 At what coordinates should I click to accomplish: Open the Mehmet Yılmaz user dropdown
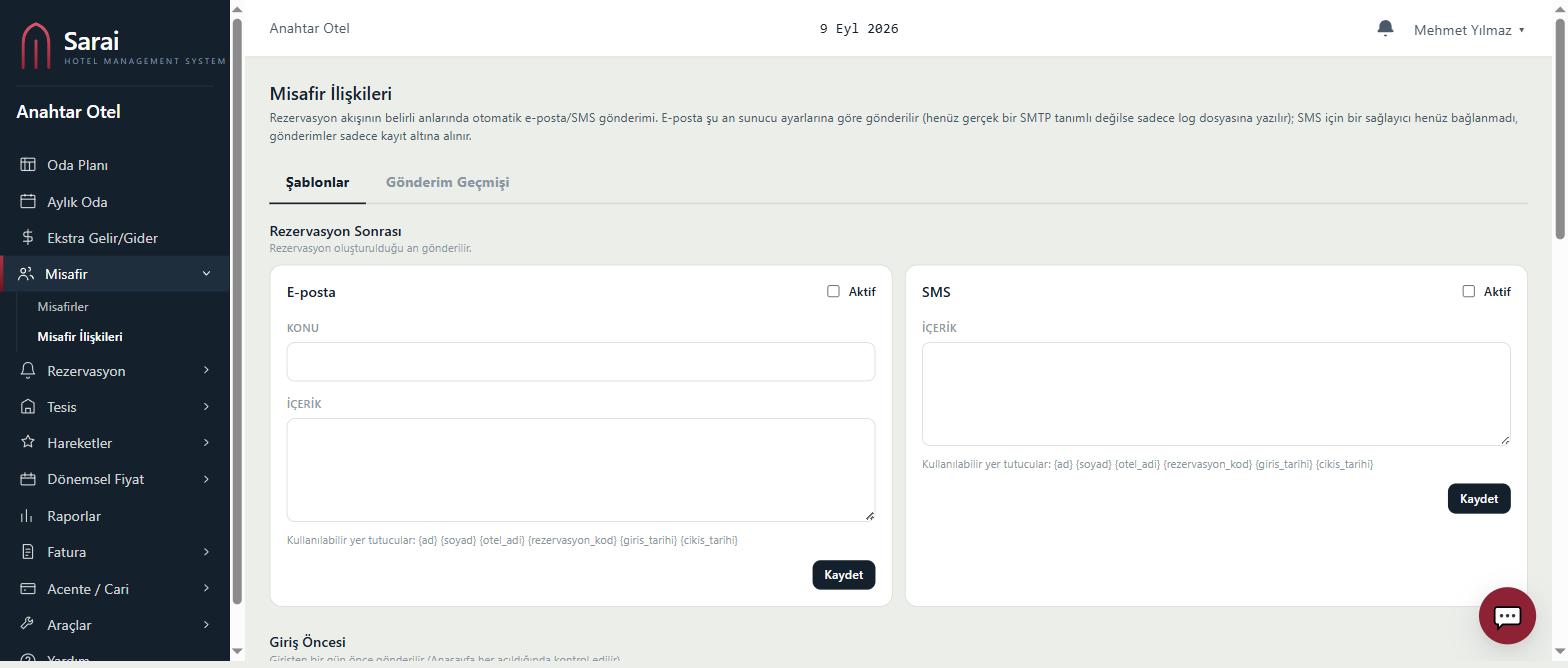tap(1469, 30)
